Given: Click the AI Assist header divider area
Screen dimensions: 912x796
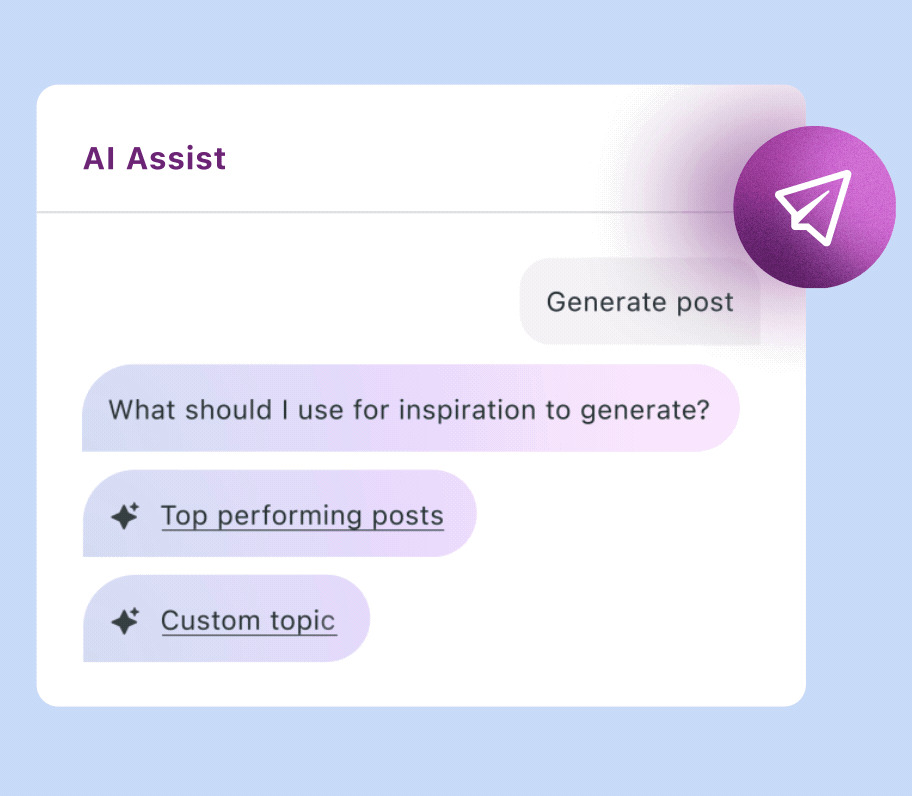Looking at the screenshot, I should (x=420, y=211).
